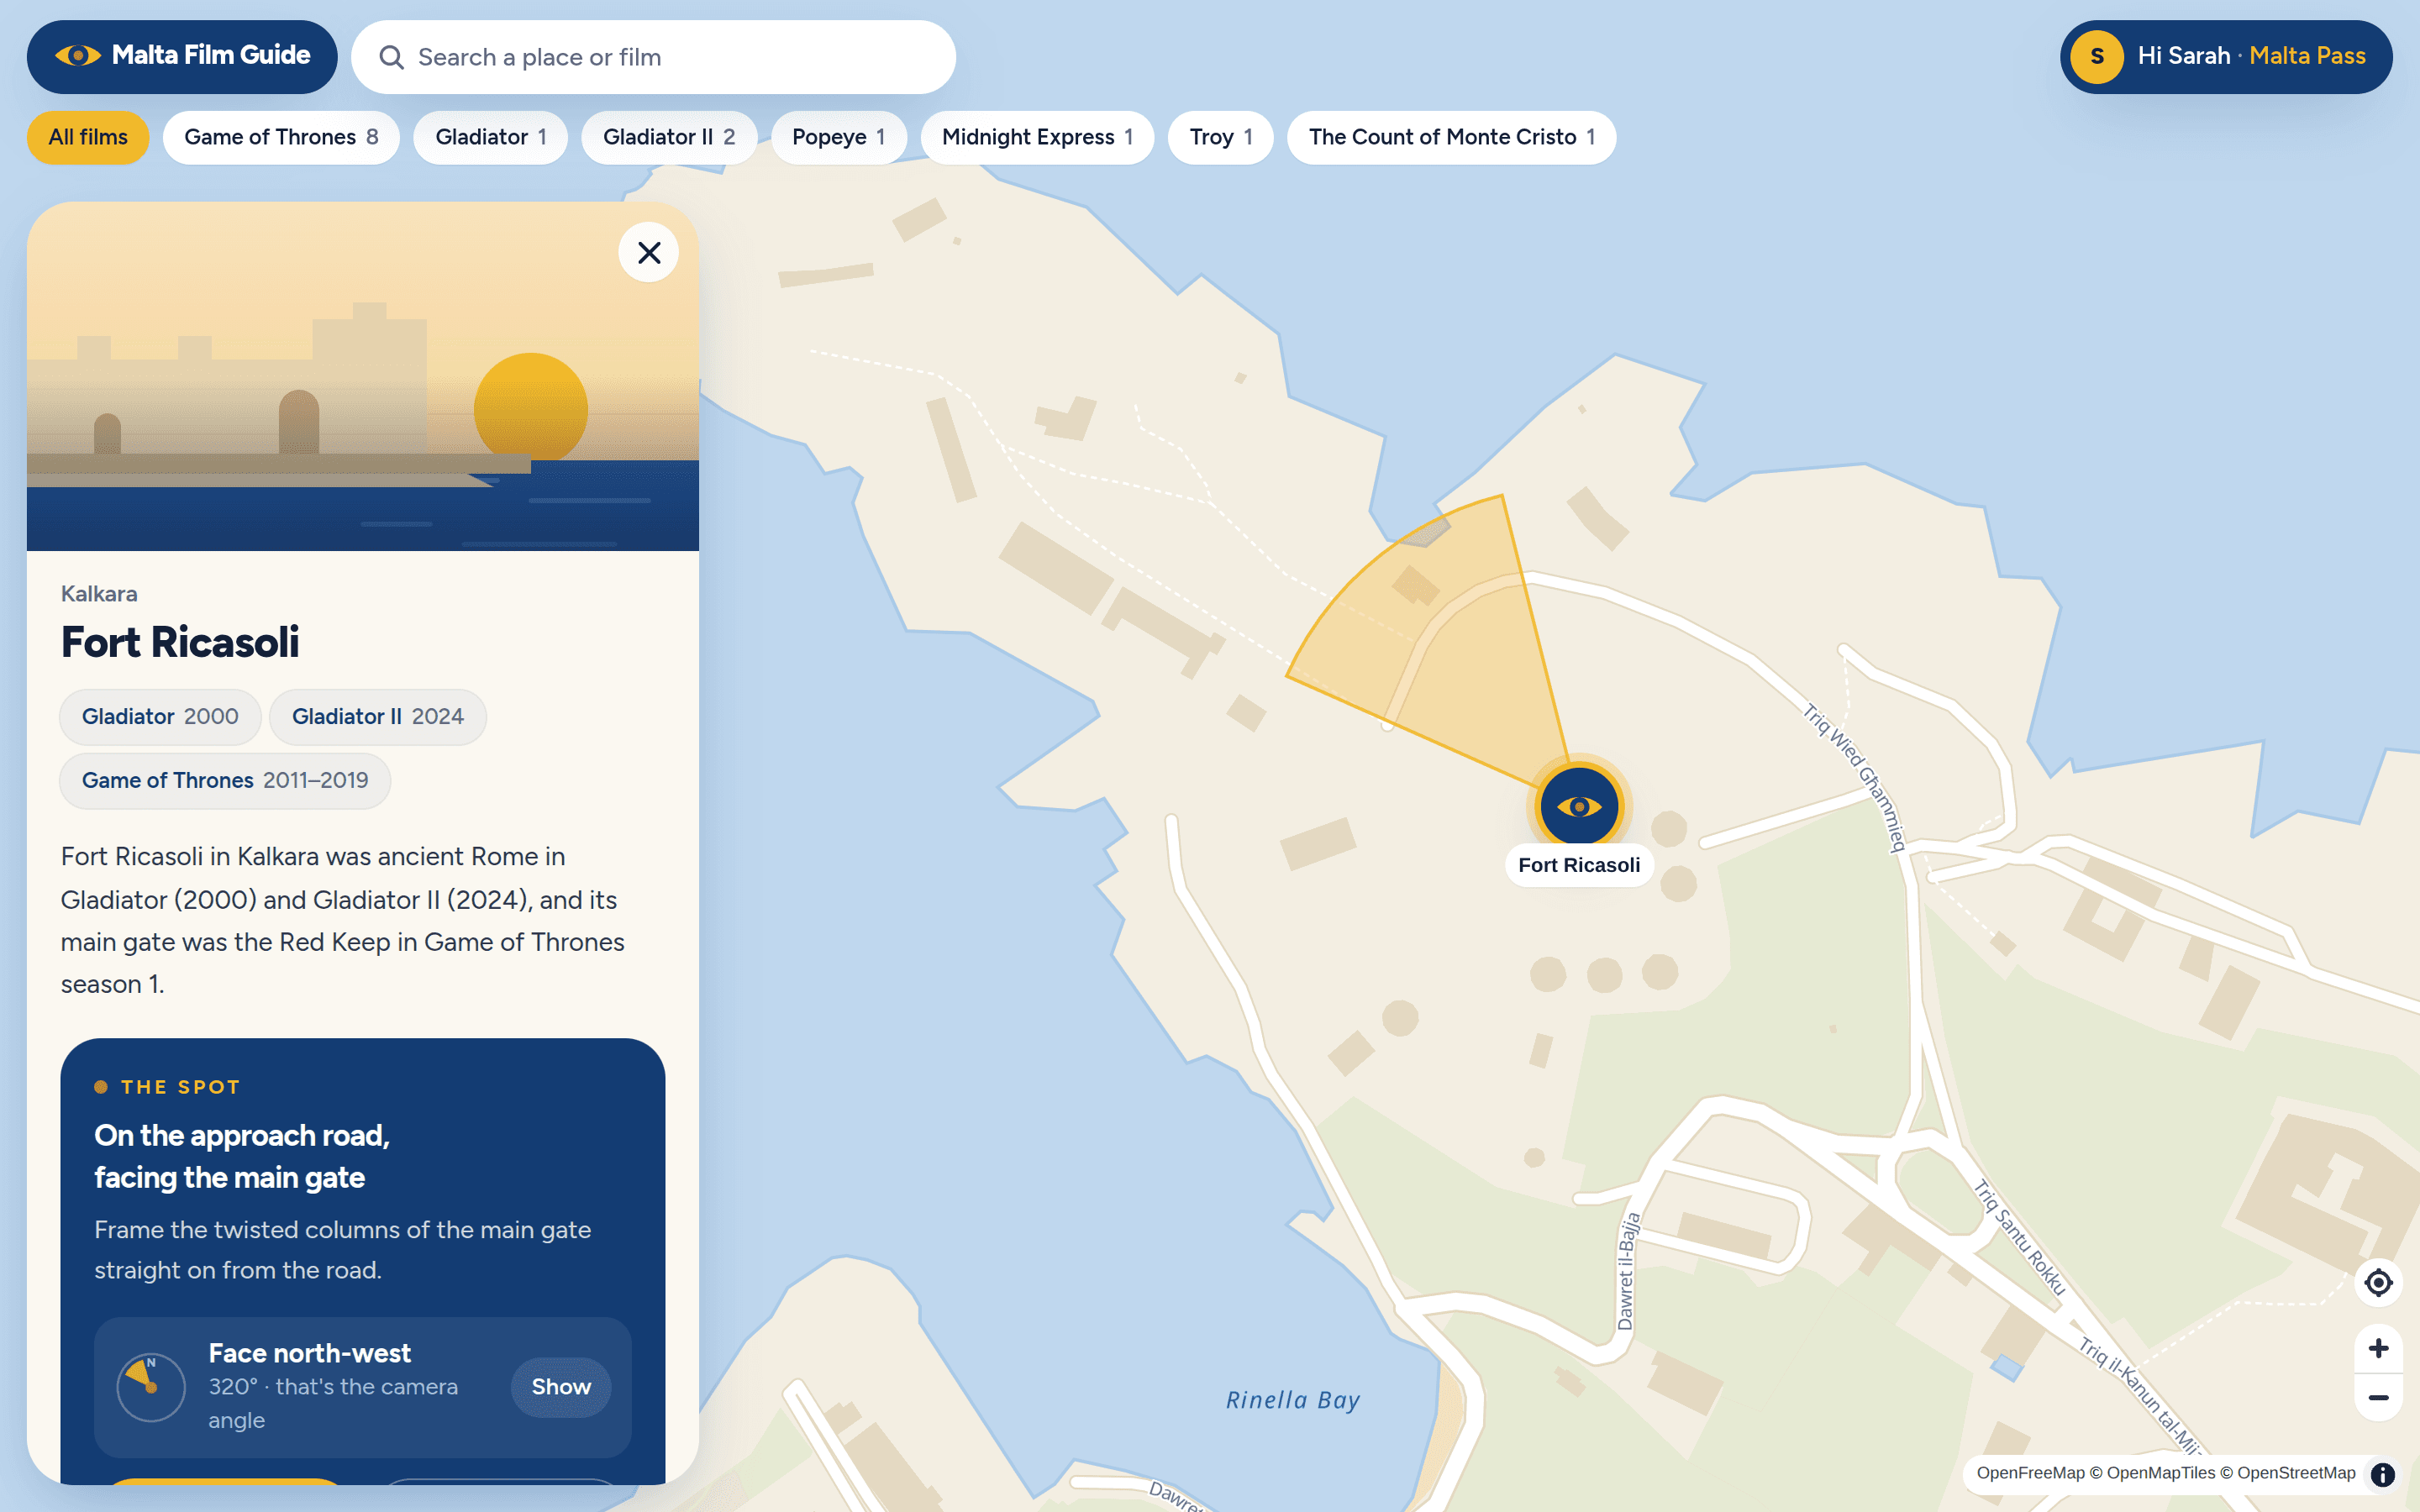
Task: Click the Fort Ricasoli eye map marker
Action: point(1579,806)
